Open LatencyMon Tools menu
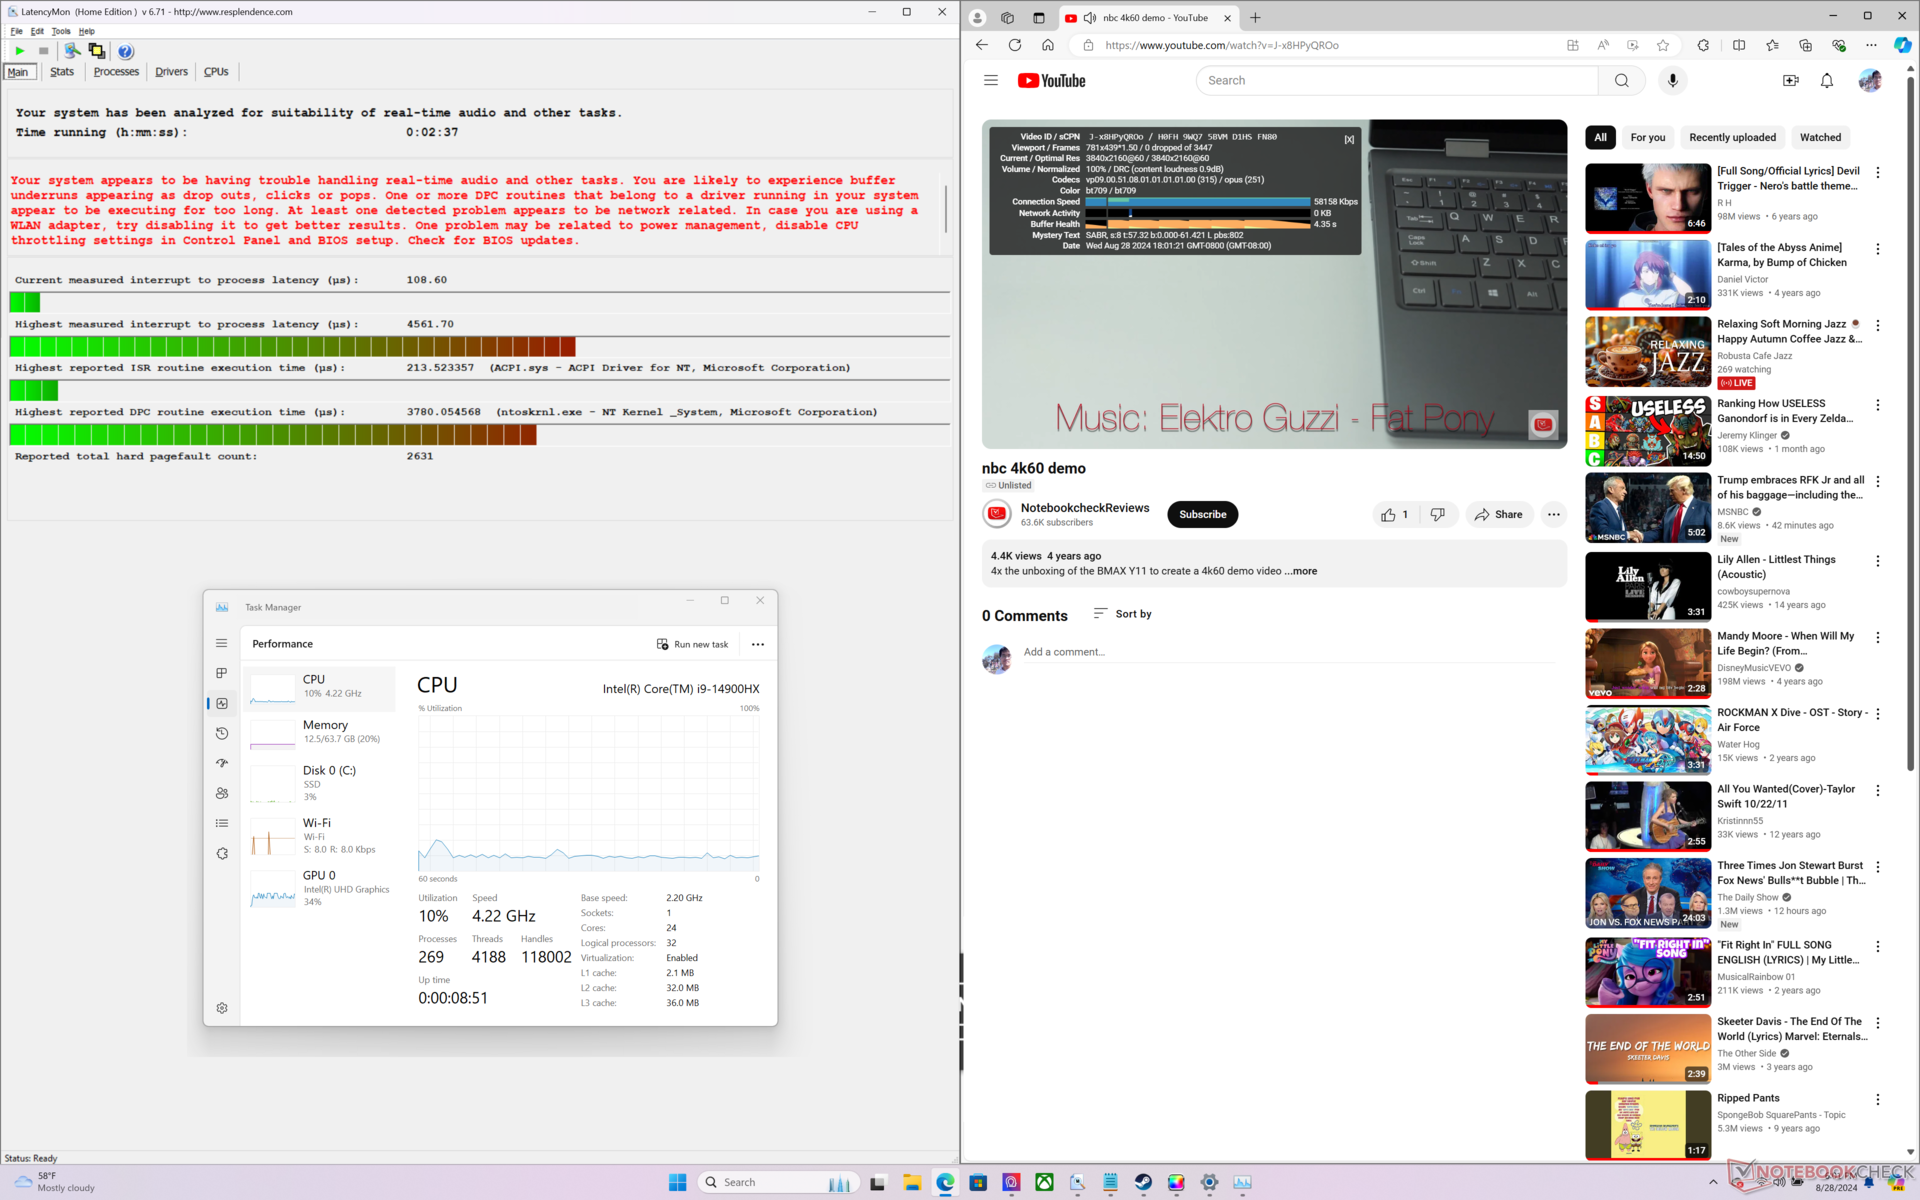Screen dimensions: 1920x1200 pyautogui.click(x=61, y=31)
